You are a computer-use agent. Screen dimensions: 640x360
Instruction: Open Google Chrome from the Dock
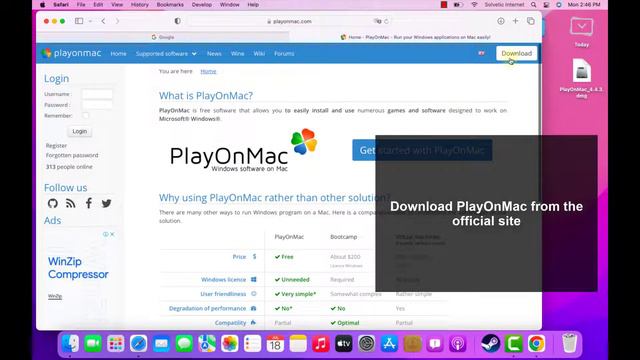(536, 343)
